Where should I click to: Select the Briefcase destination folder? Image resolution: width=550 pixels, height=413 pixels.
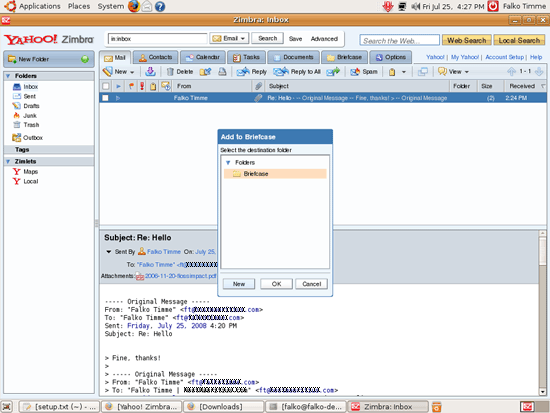tap(275, 174)
